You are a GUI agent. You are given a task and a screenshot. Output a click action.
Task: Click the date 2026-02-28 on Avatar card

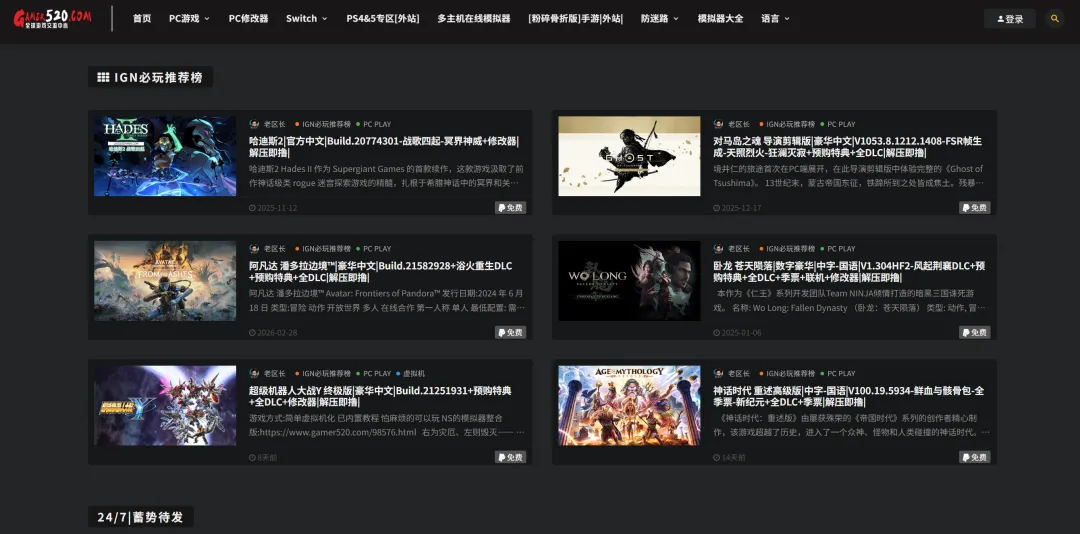277,333
